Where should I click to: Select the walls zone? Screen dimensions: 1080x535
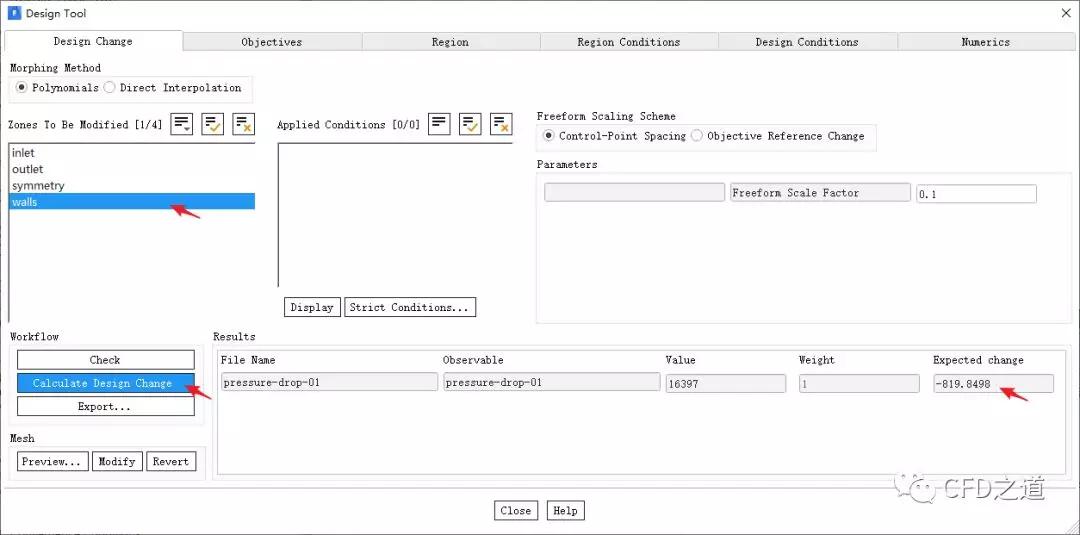pos(132,202)
